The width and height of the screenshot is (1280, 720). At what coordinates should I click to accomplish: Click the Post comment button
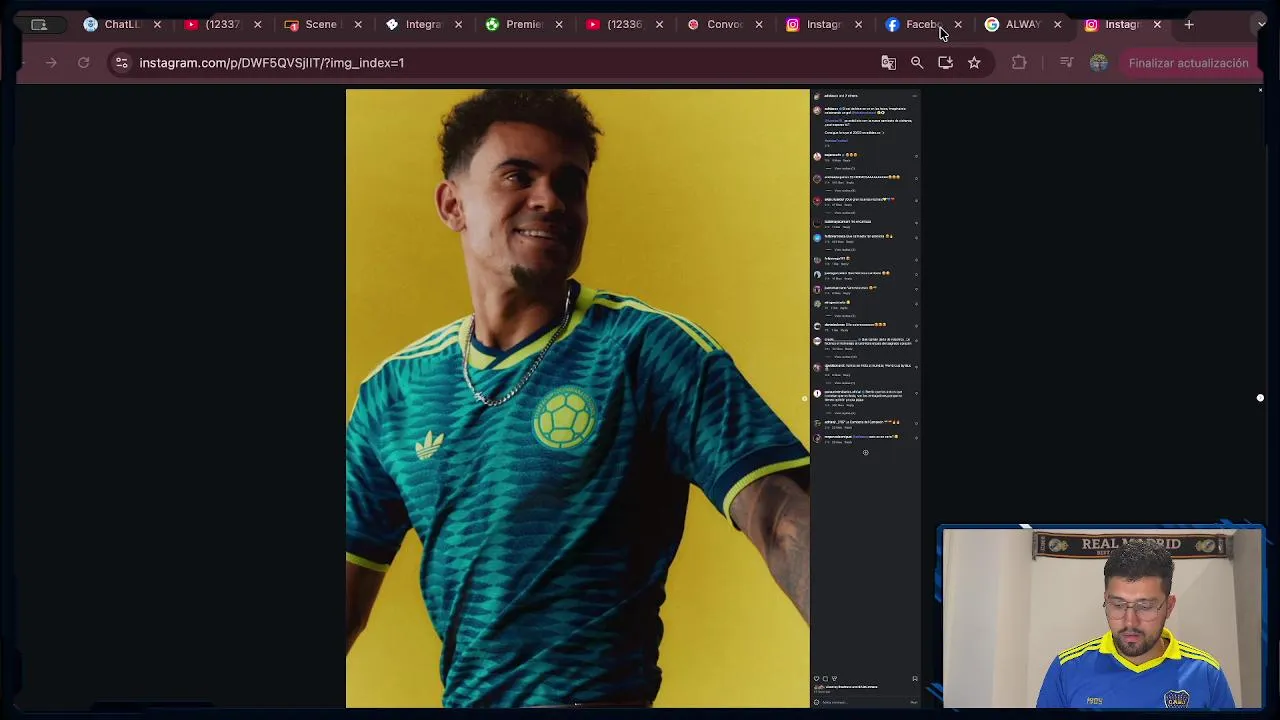[914, 702]
